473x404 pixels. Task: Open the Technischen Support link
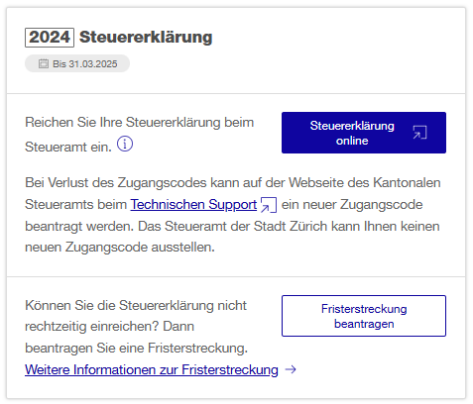[194, 204]
